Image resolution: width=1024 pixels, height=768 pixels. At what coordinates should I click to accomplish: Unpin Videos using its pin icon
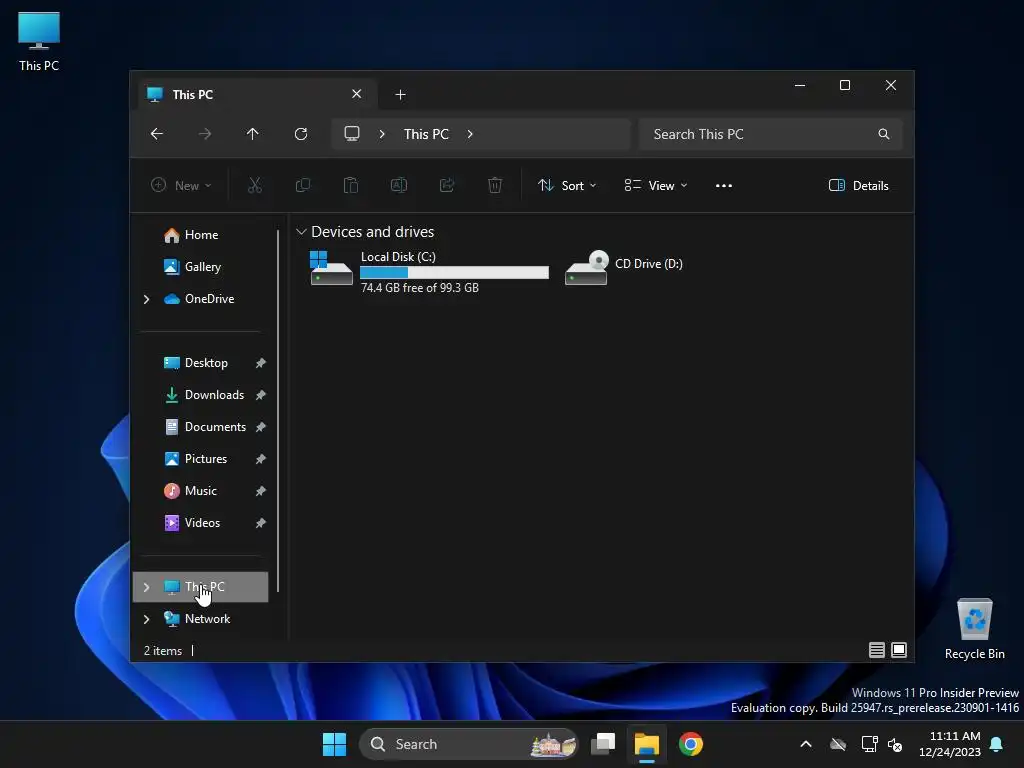tap(261, 523)
